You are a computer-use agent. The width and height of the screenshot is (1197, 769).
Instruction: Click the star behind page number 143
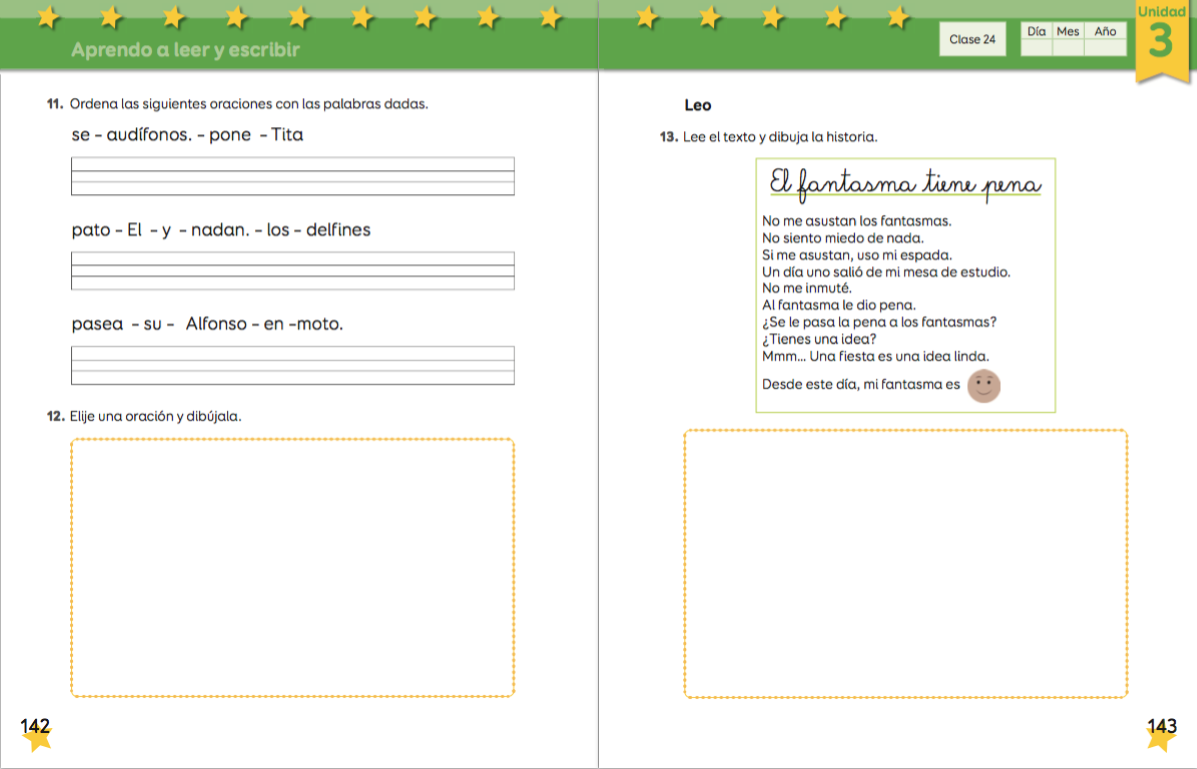click(x=1161, y=737)
